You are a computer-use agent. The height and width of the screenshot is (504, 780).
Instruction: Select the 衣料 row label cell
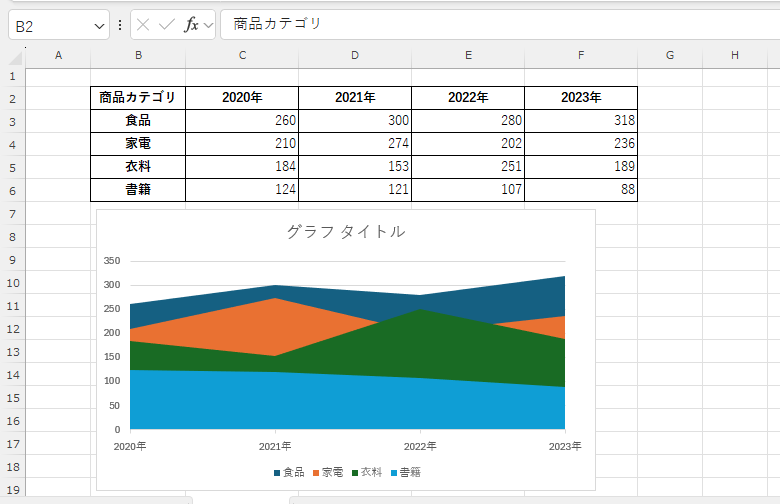tap(138, 167)
